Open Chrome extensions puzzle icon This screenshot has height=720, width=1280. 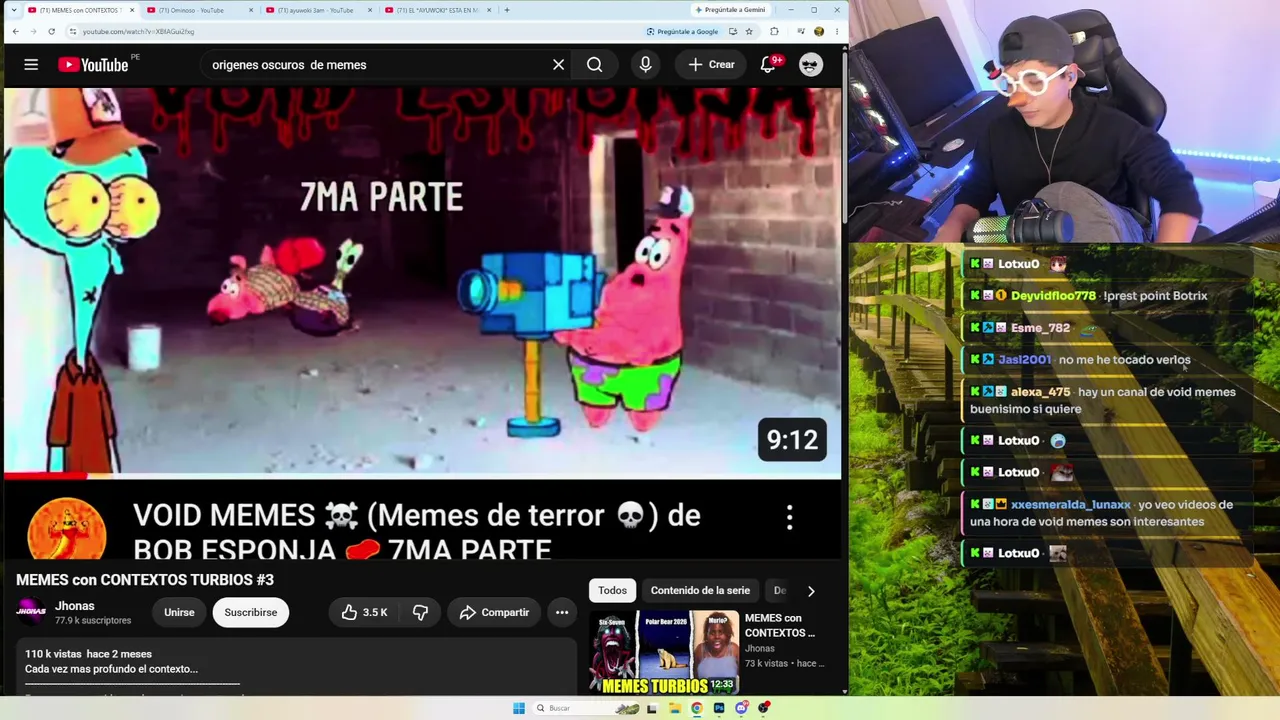pos(774,31)
